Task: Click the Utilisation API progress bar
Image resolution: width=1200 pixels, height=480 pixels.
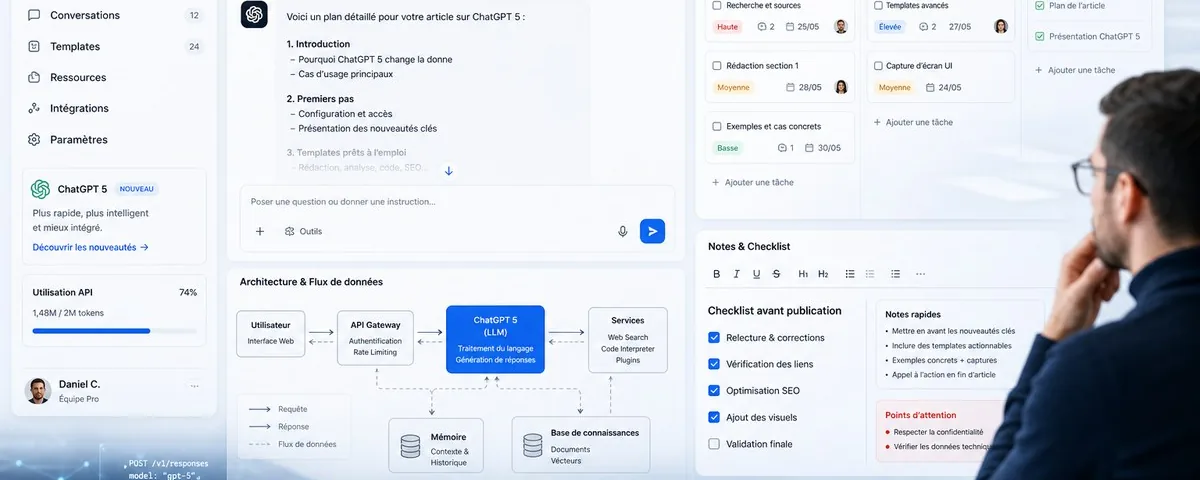Action: point(114,331)
